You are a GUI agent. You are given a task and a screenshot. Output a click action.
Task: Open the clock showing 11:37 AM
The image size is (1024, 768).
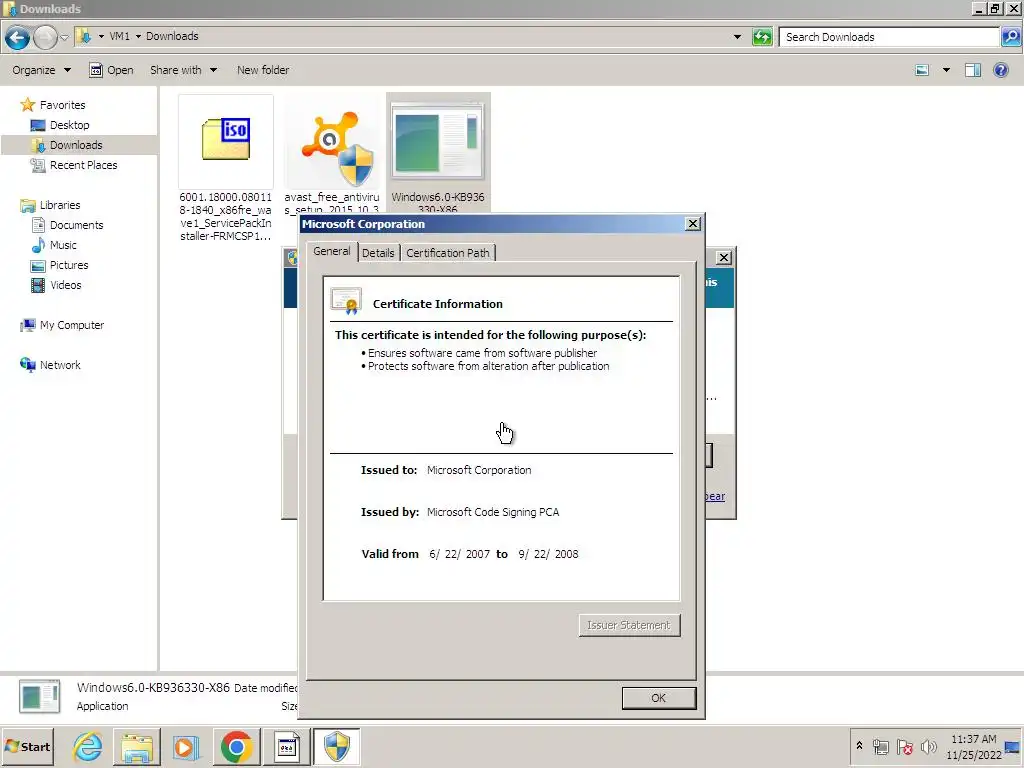pyautogui.click(x=974, y=746)
